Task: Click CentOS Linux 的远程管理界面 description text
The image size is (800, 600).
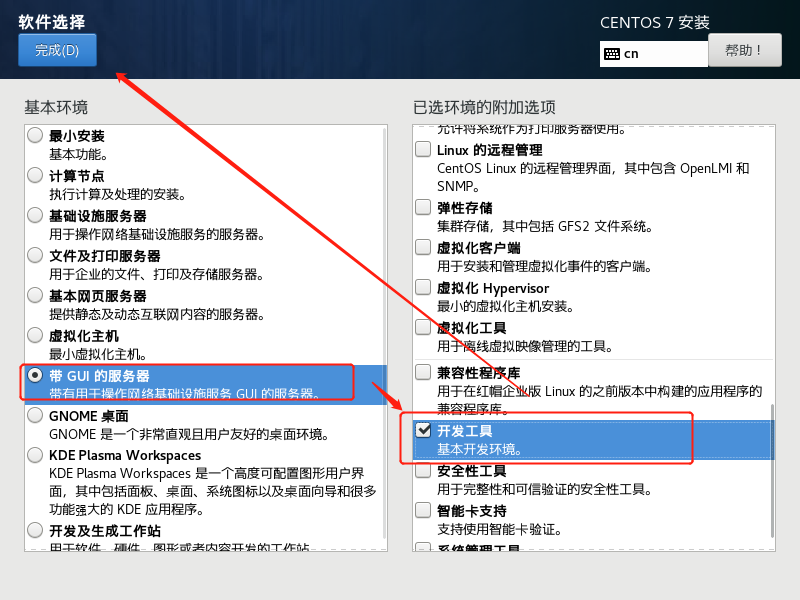Action: pyautogui.click(x=593, y=177)
